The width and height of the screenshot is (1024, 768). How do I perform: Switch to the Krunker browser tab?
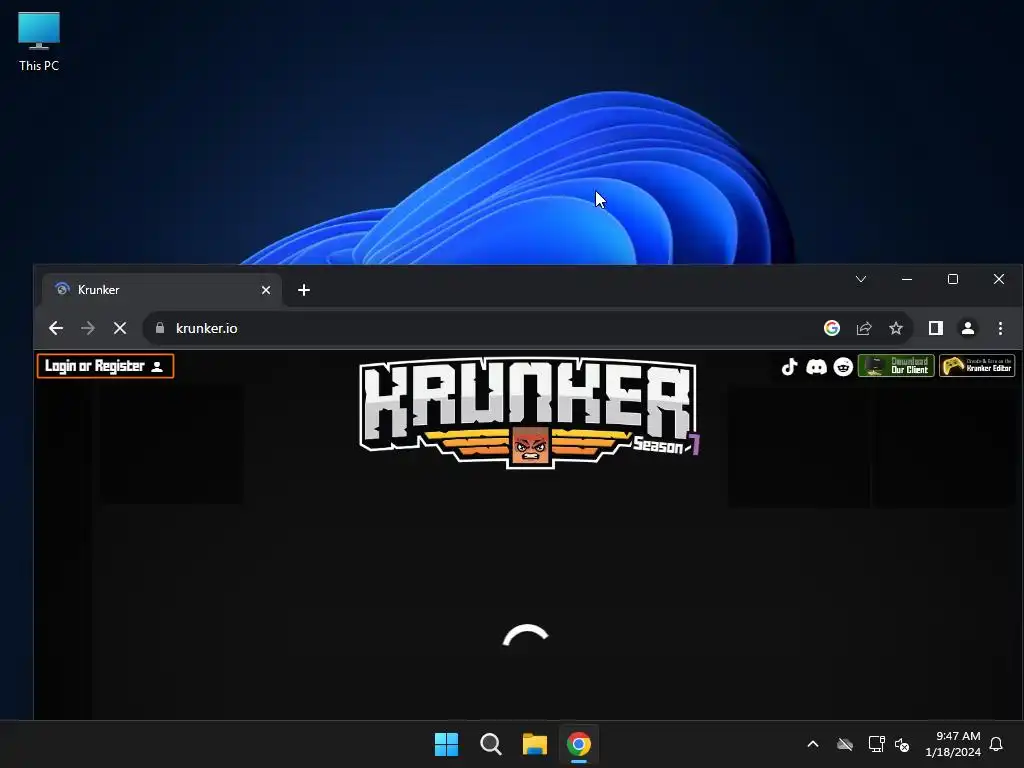click(x=162, y=290)
